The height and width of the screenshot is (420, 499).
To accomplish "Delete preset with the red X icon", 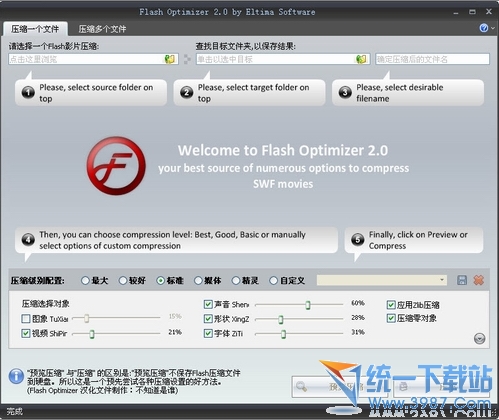I will tap(479, 280).
